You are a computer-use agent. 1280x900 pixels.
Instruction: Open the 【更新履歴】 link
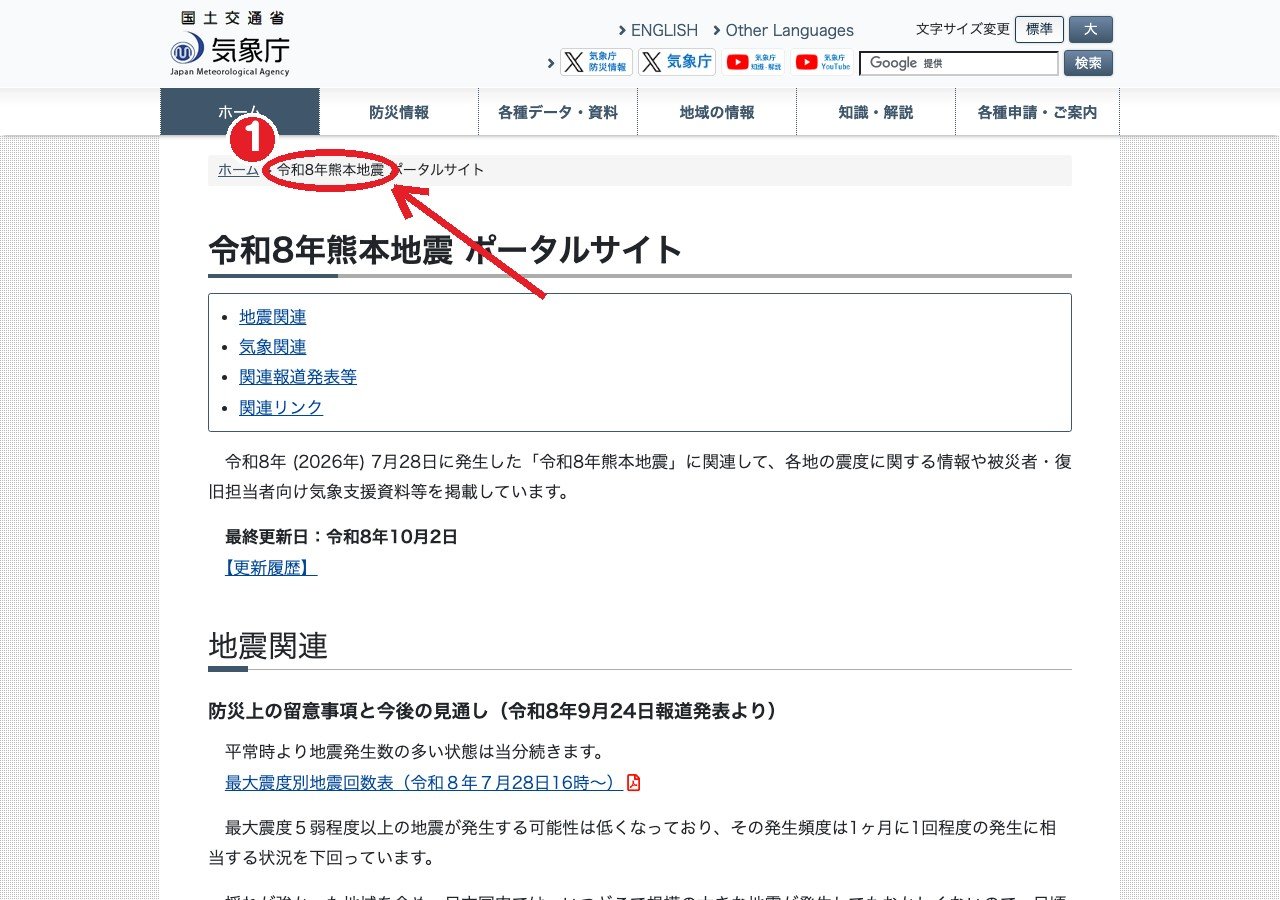coord(271,568)
